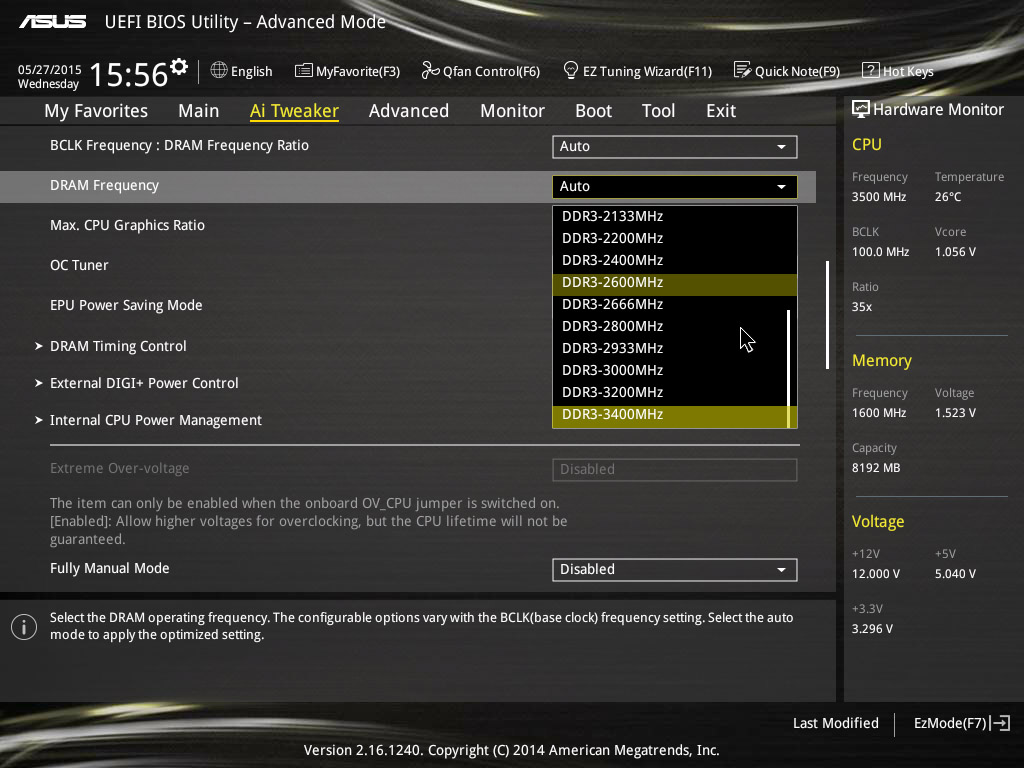Viewport: 1024px width, 768px height.
Task: Show Hot Keys help
Action: pyautogui.click(x=898, y=71)
